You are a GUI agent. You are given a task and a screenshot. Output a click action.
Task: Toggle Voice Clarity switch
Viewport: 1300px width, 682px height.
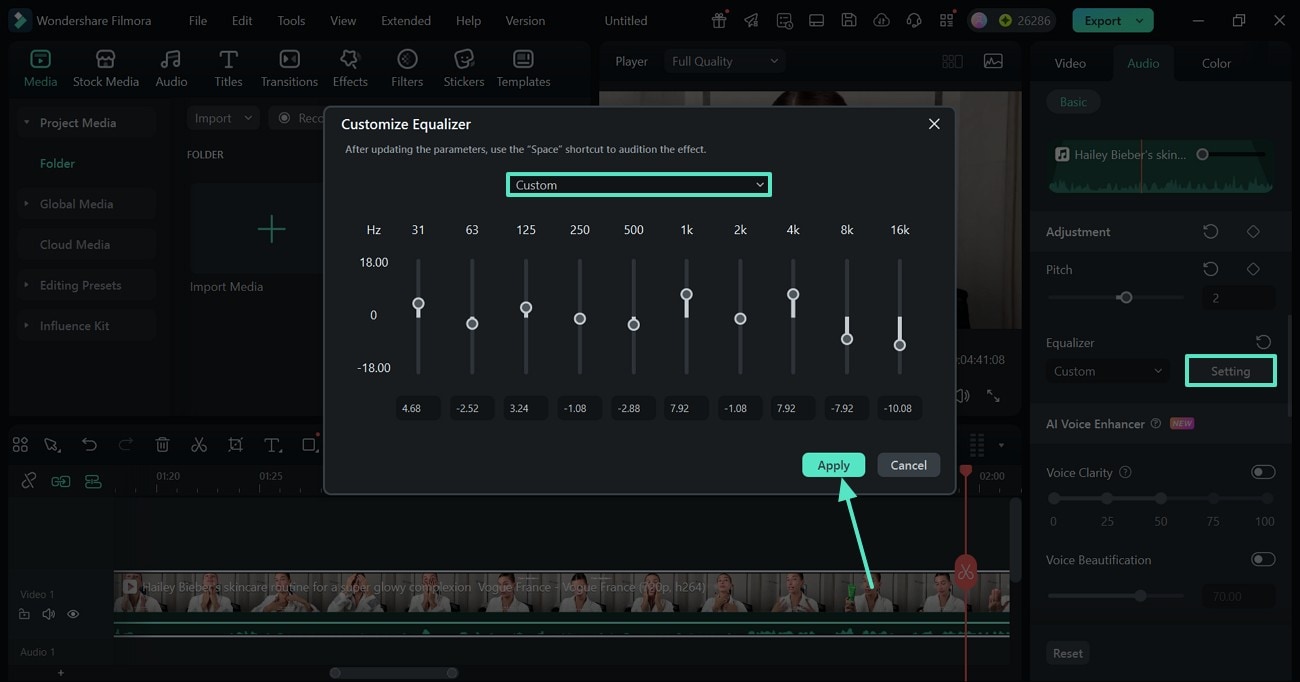pos(1263,472)
